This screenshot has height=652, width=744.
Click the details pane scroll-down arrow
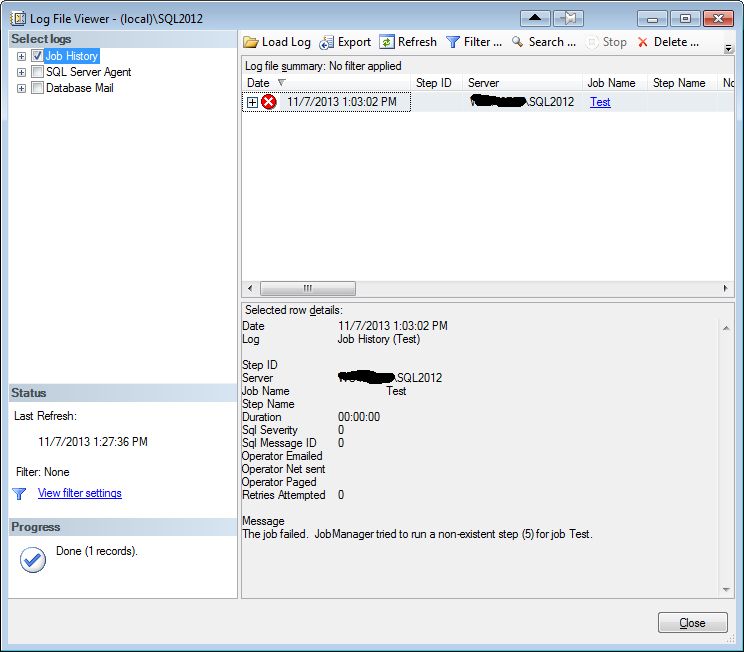pyautogui.click(x=726, y=589)
